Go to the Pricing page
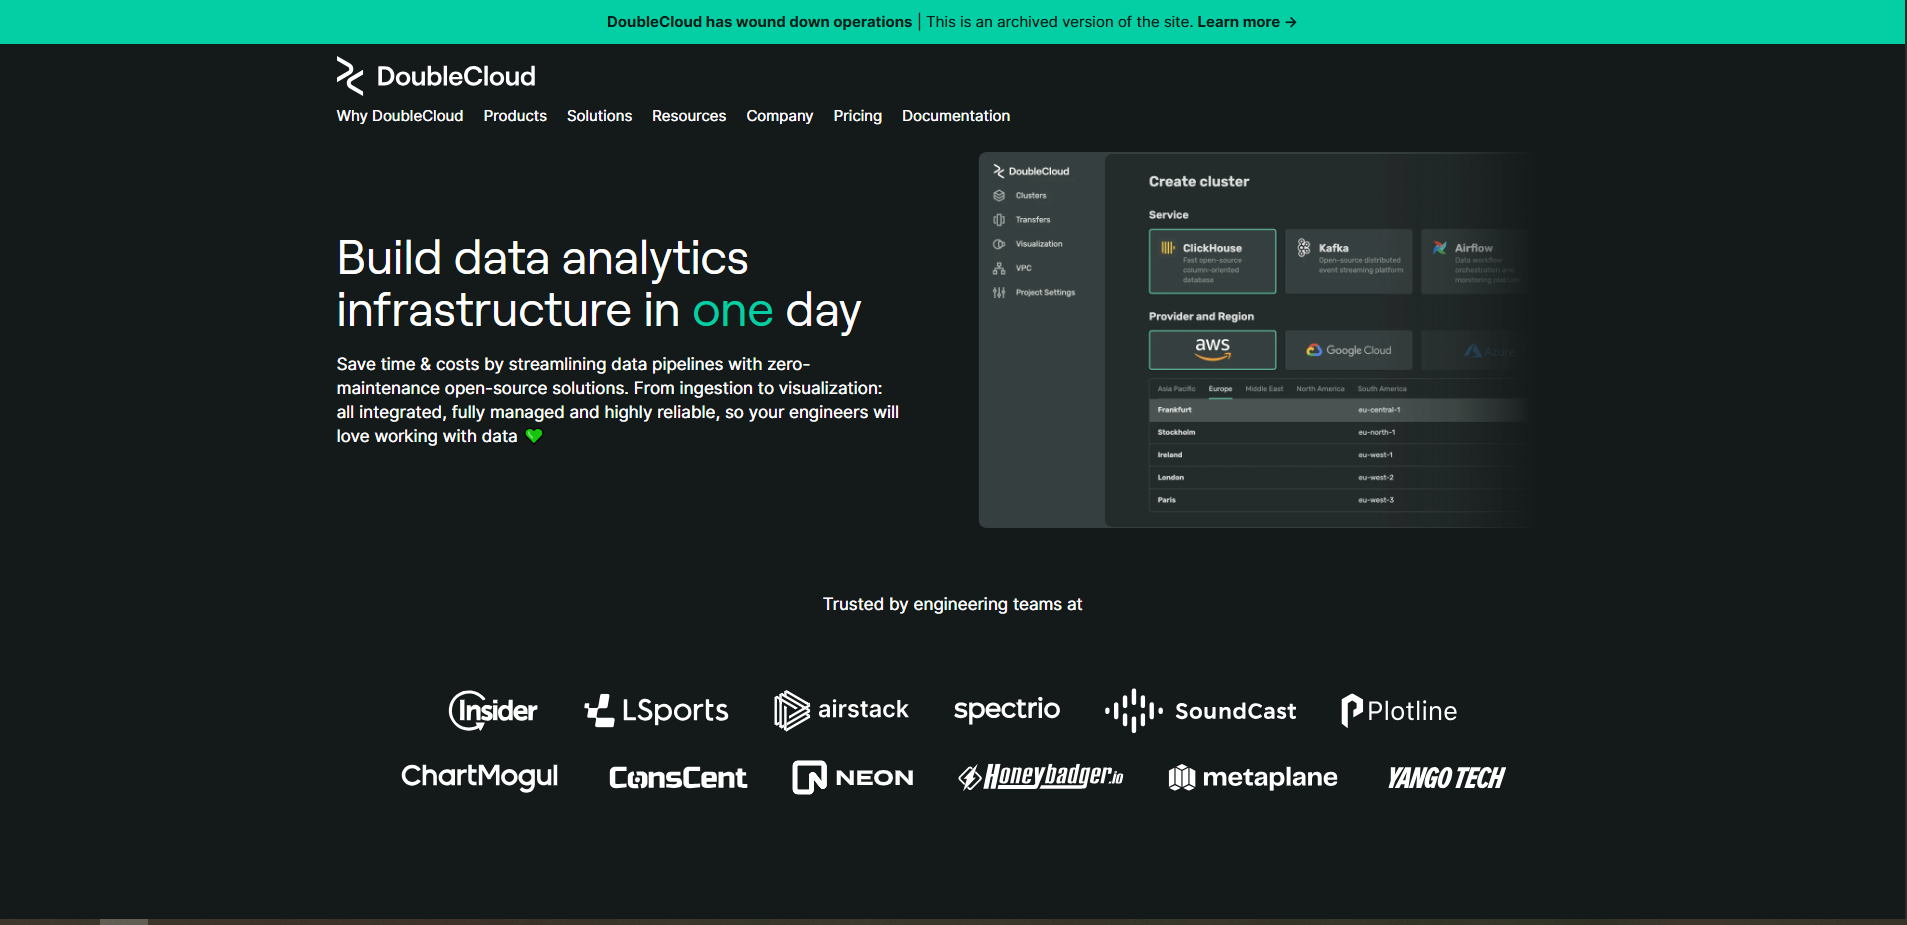Viewport: 1907px width, 925px height. 858,116
